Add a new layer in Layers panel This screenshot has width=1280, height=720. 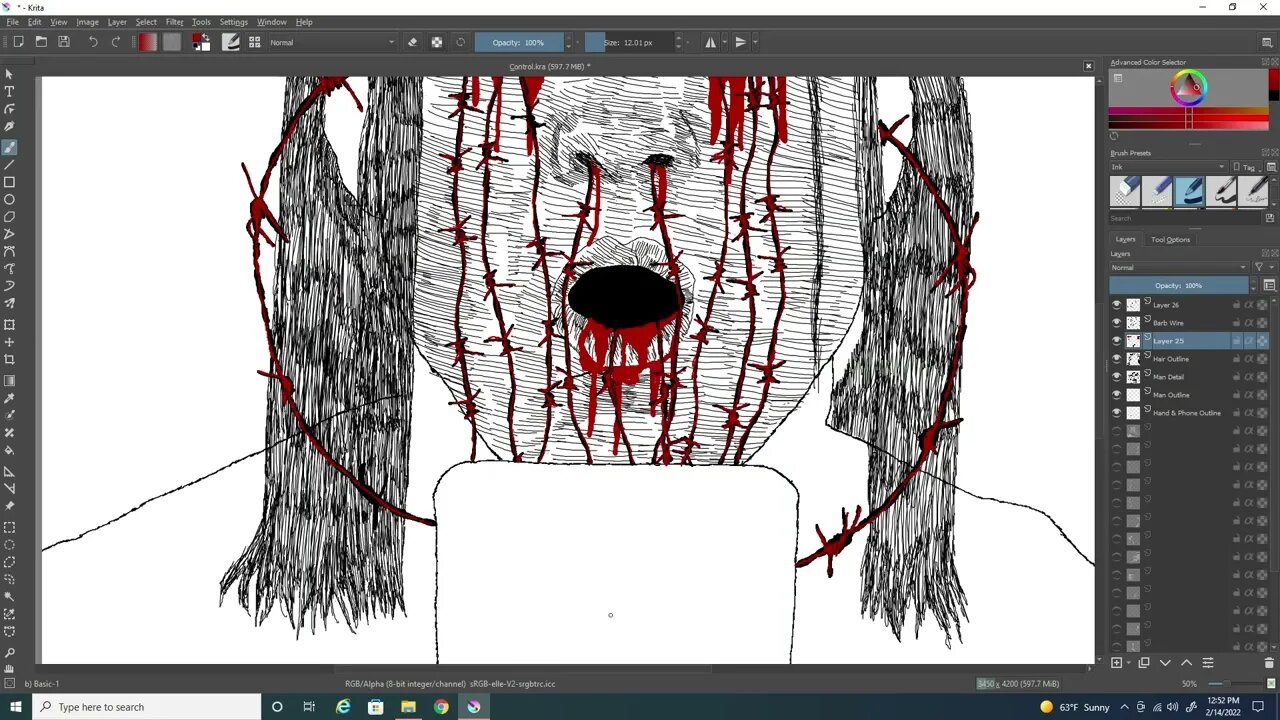[x=1117, y=663]
